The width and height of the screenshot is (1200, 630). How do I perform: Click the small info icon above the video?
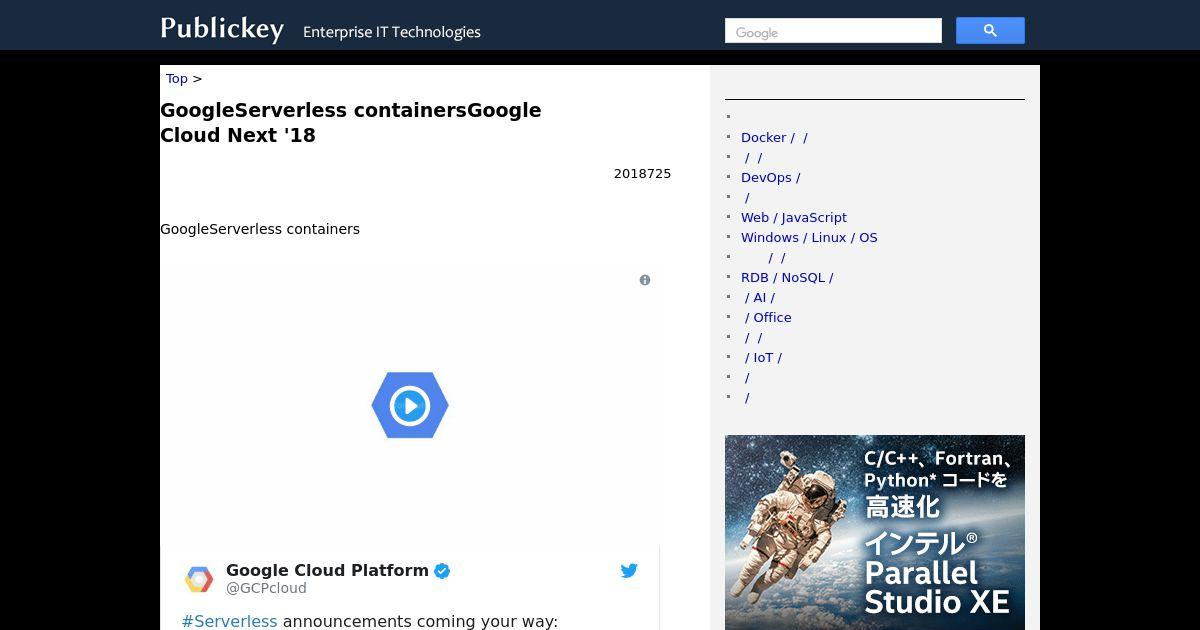click(x=645, y=280)
